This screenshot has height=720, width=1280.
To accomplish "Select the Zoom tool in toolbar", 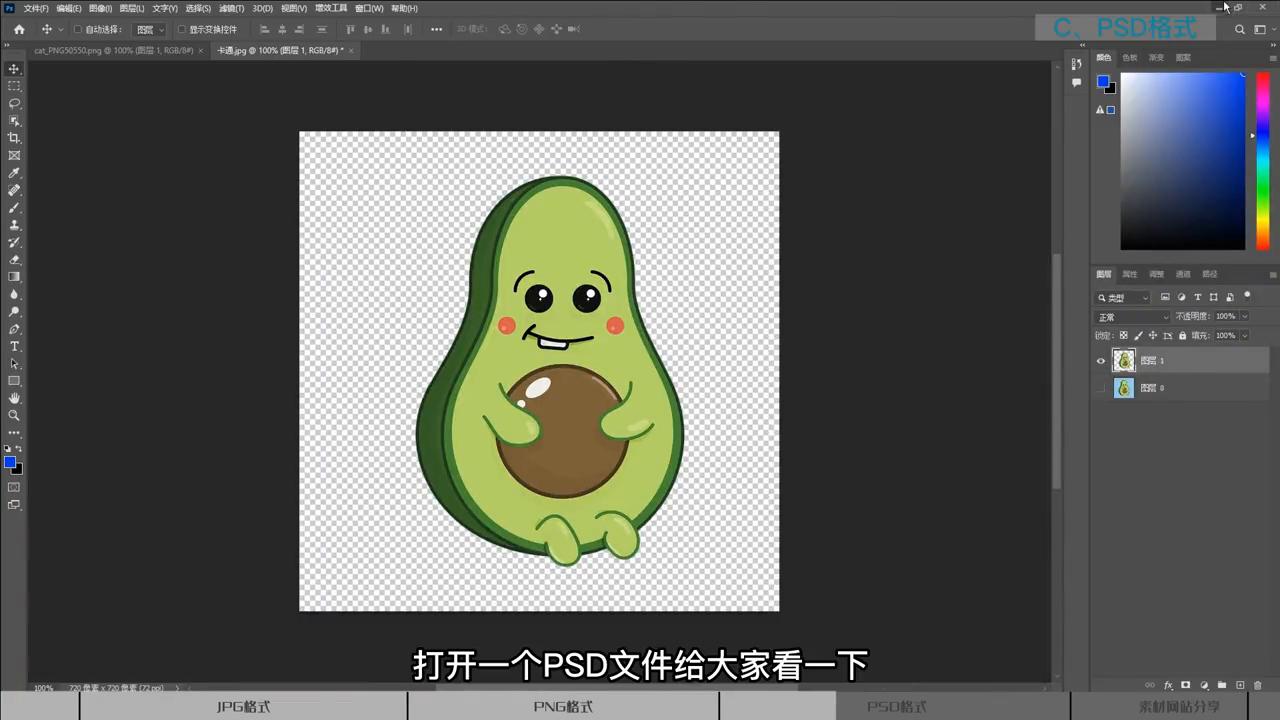I will (x=14, y=415).
